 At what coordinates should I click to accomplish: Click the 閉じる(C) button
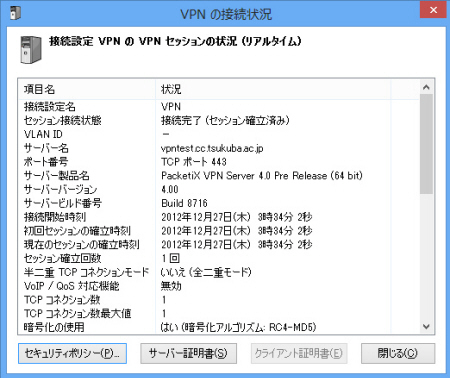coord(398,353)
